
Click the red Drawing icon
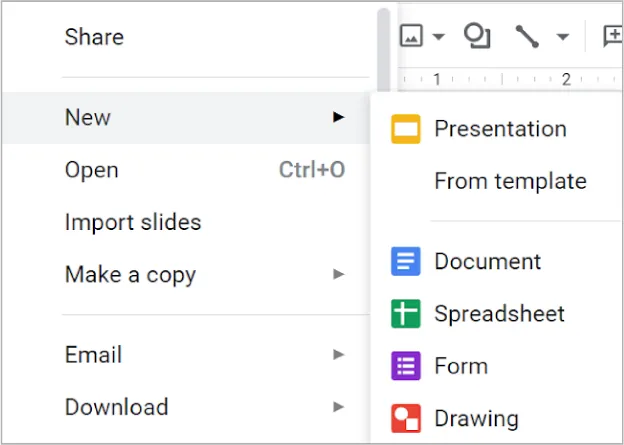coord(405,418)
